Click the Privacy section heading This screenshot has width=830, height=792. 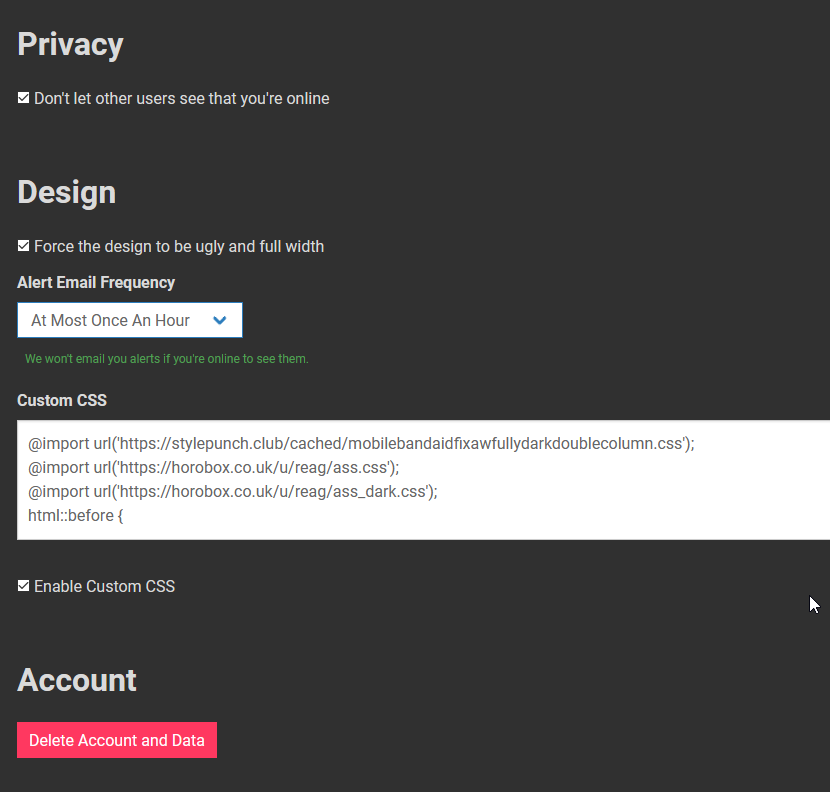point(70,45)
